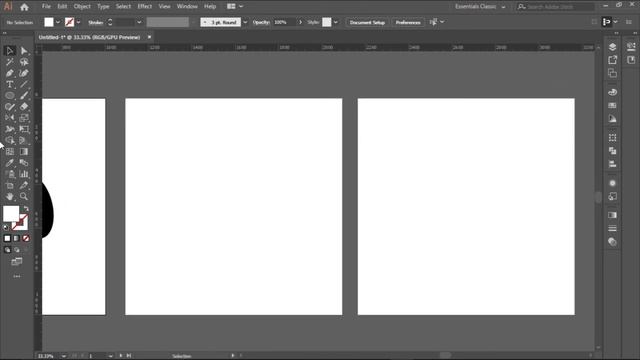The height and width of the screenshot is (360, 640).
Task: Click the Home icon
Action: (24, 7)
